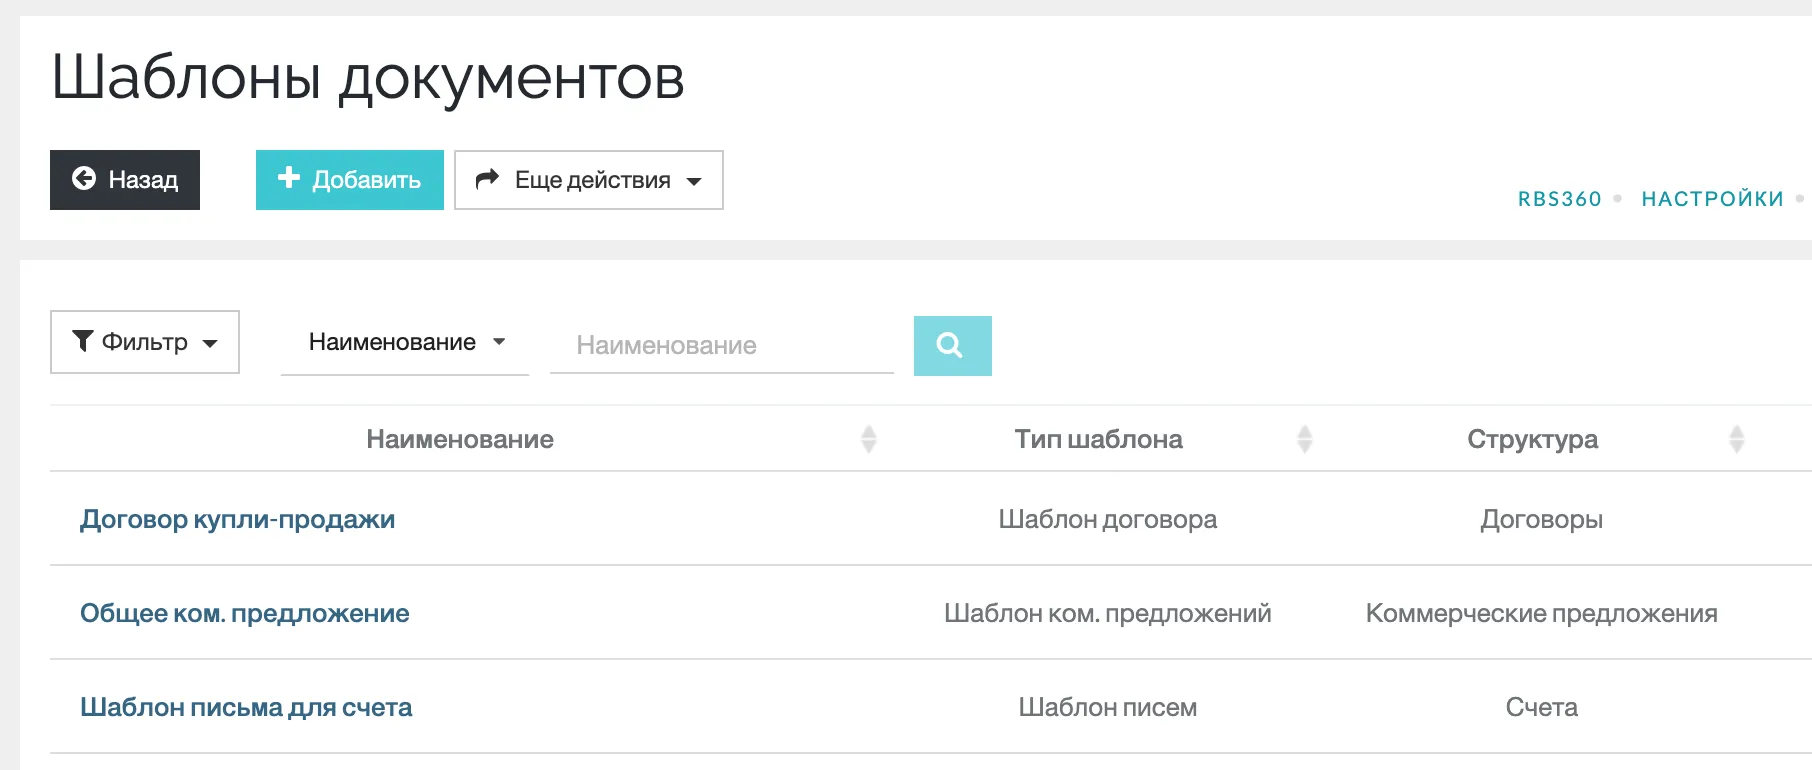Screen dimensions: 1812x770
Task: Focus the Наименование search text field
Action: coord(721,346)
